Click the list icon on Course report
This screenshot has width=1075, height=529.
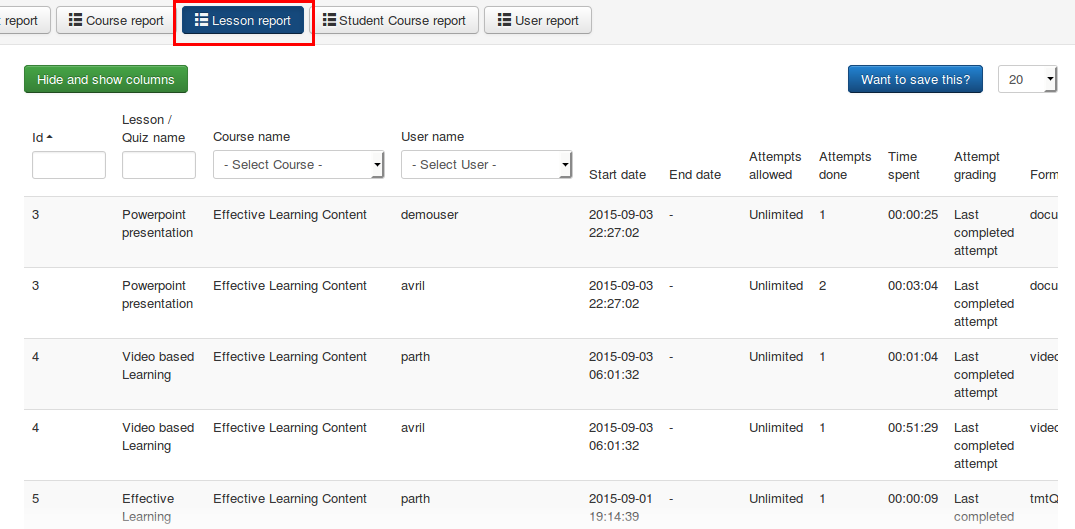pos(75,21)
